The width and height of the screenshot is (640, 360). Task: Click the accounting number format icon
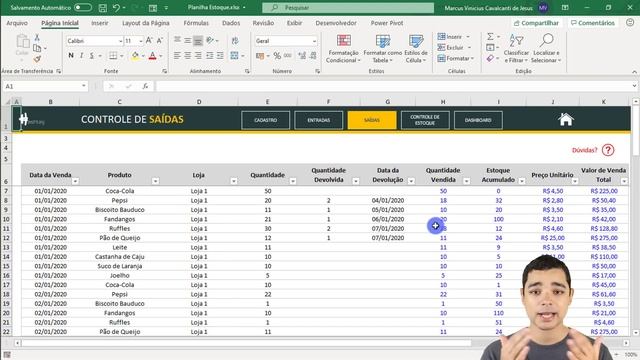pyautogui.click(x=260, y=56)
